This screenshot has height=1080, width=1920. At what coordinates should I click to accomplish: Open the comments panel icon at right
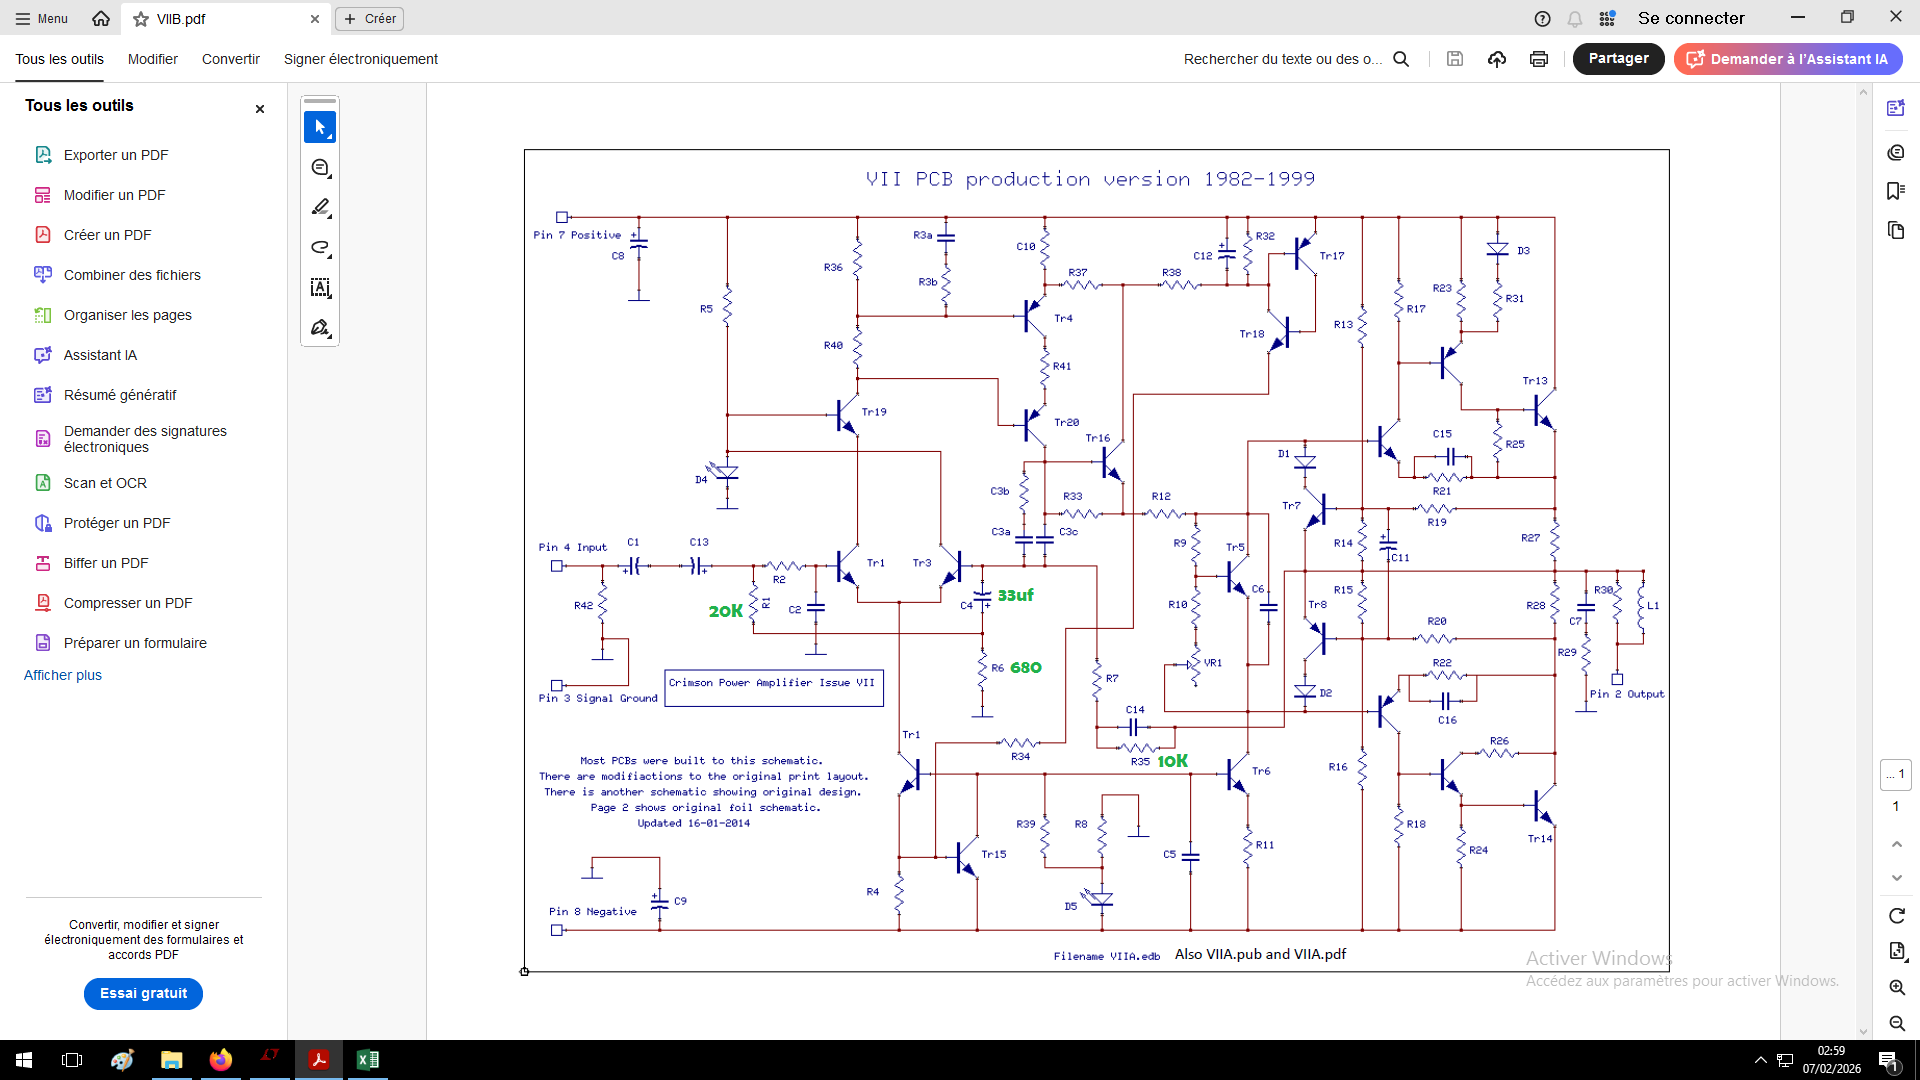click(1896, 152)
